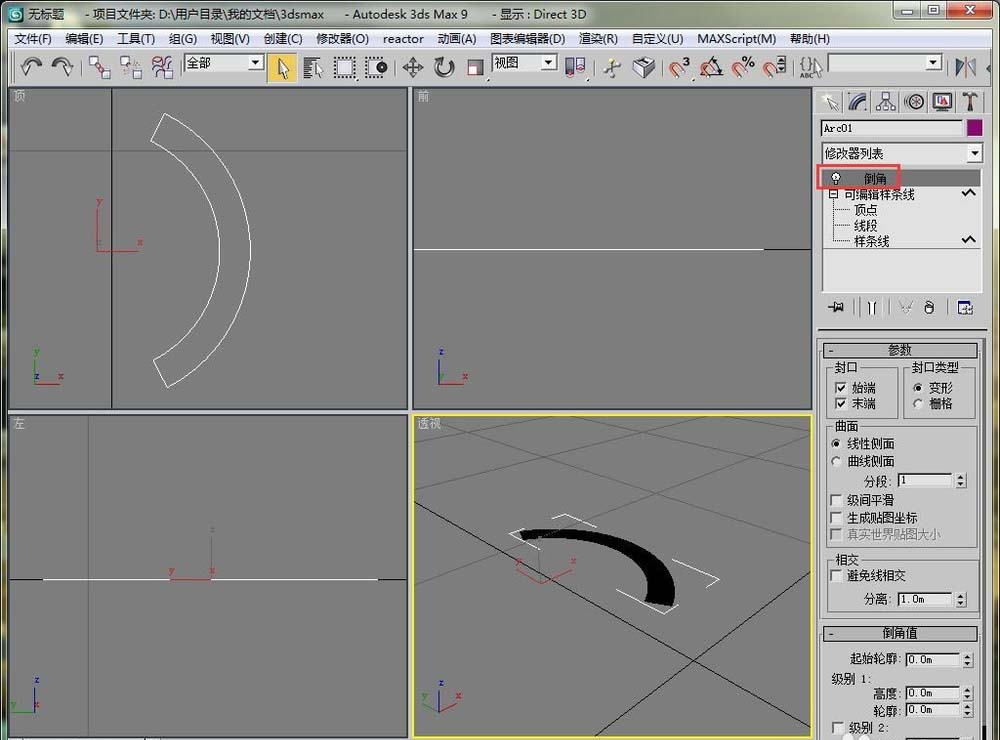The width and height of the screenshot is (1000, 740).
Task: Collapse the 可编辑样条线 tree node
Action: (x=833, y=195)
